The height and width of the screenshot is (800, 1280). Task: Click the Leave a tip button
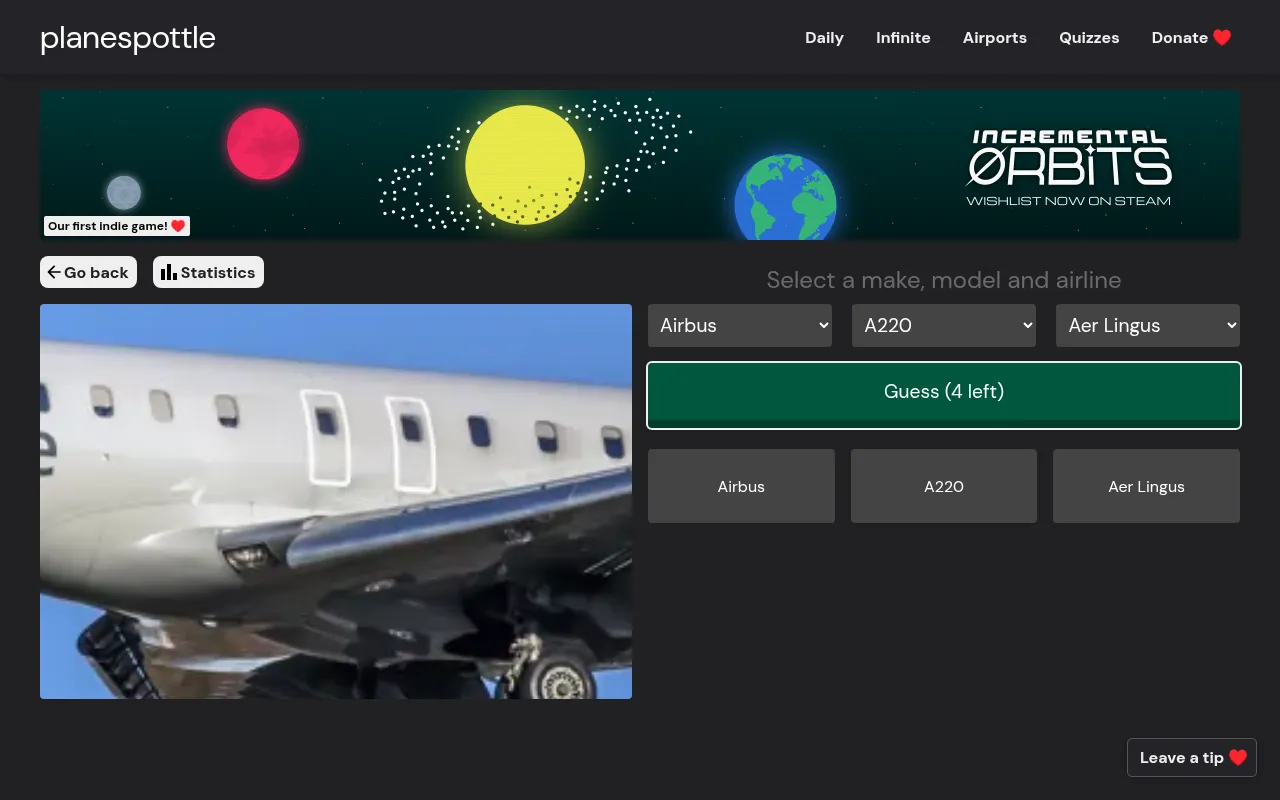1192,757
